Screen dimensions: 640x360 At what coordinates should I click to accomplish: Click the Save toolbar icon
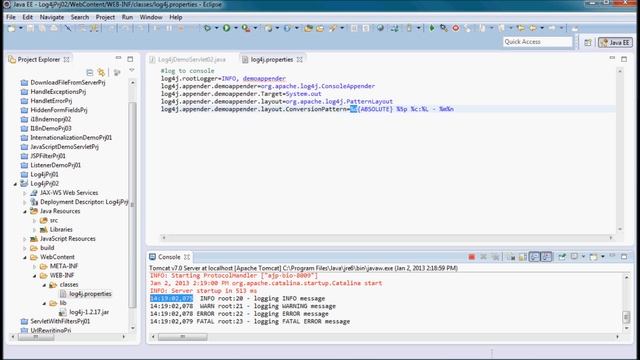[x=31, y=28]
